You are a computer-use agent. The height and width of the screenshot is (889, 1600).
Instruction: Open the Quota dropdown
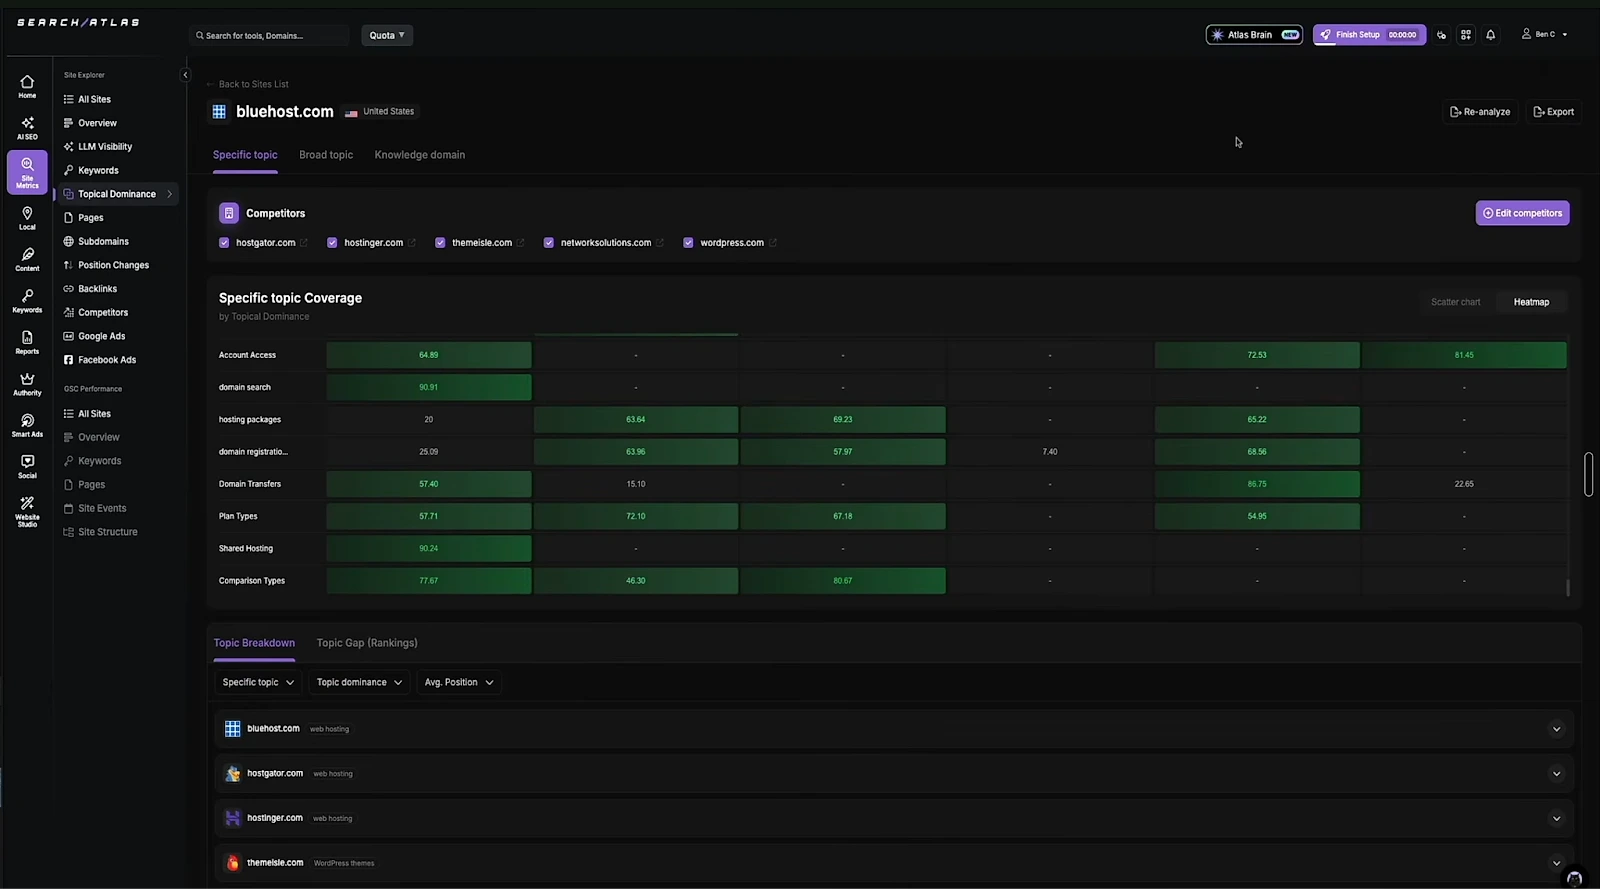coord(387,35)
